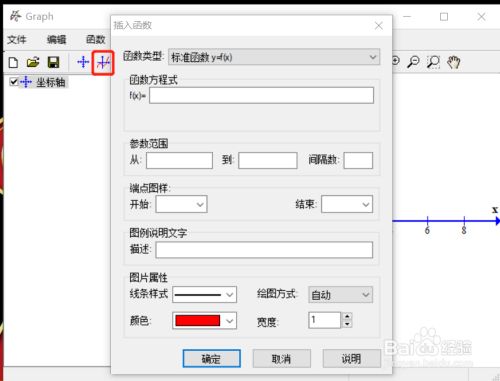Click the zoom in icon beside dialog
Image resolution: width=500 pixels, height=381 pixels.
click(396, 61)
